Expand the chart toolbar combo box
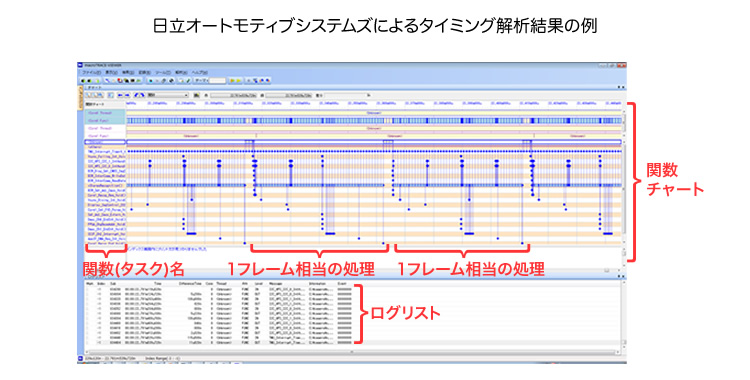 tap(168, 95)
